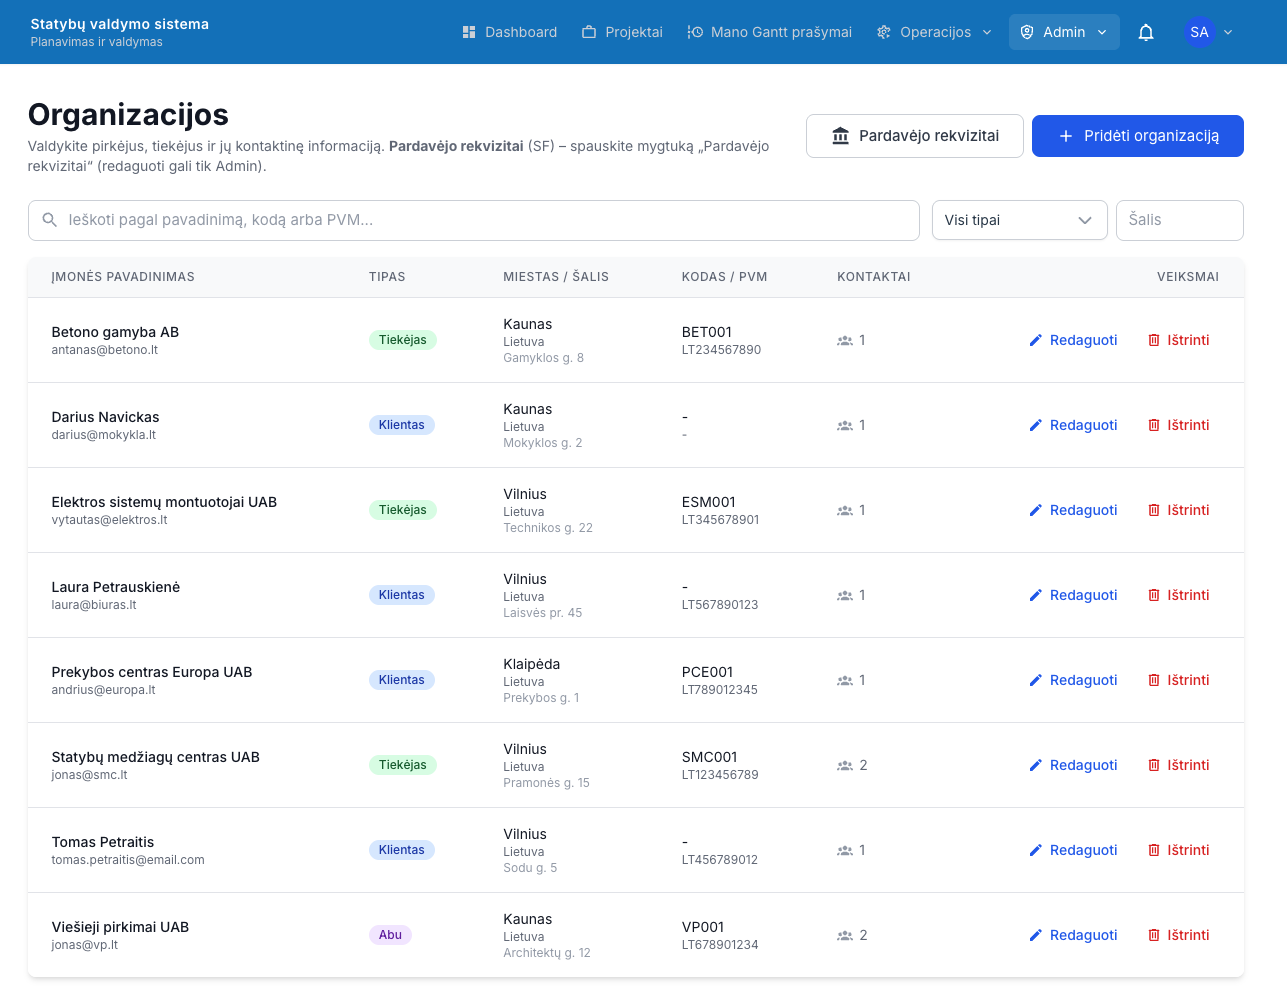Click the SA user avatar
Viewport: 1287px width, 1003px height.
click(1199, 32)
